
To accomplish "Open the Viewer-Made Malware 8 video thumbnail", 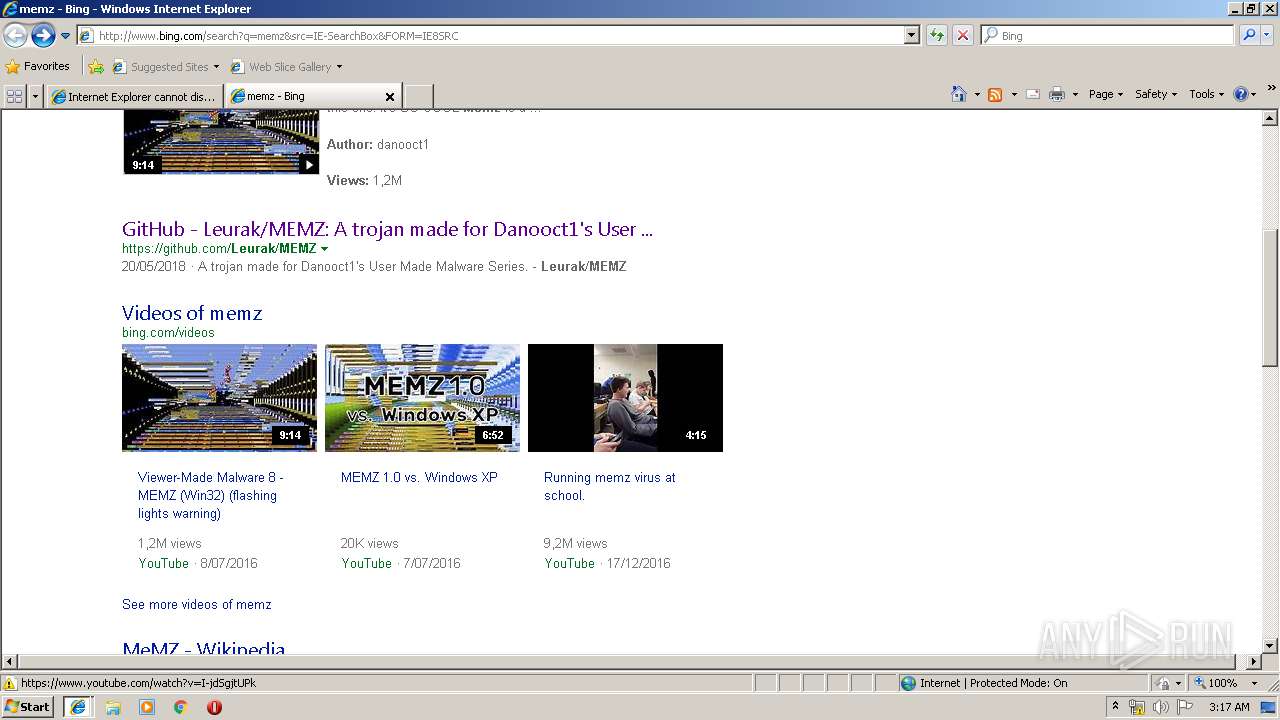I will point(219,398).
